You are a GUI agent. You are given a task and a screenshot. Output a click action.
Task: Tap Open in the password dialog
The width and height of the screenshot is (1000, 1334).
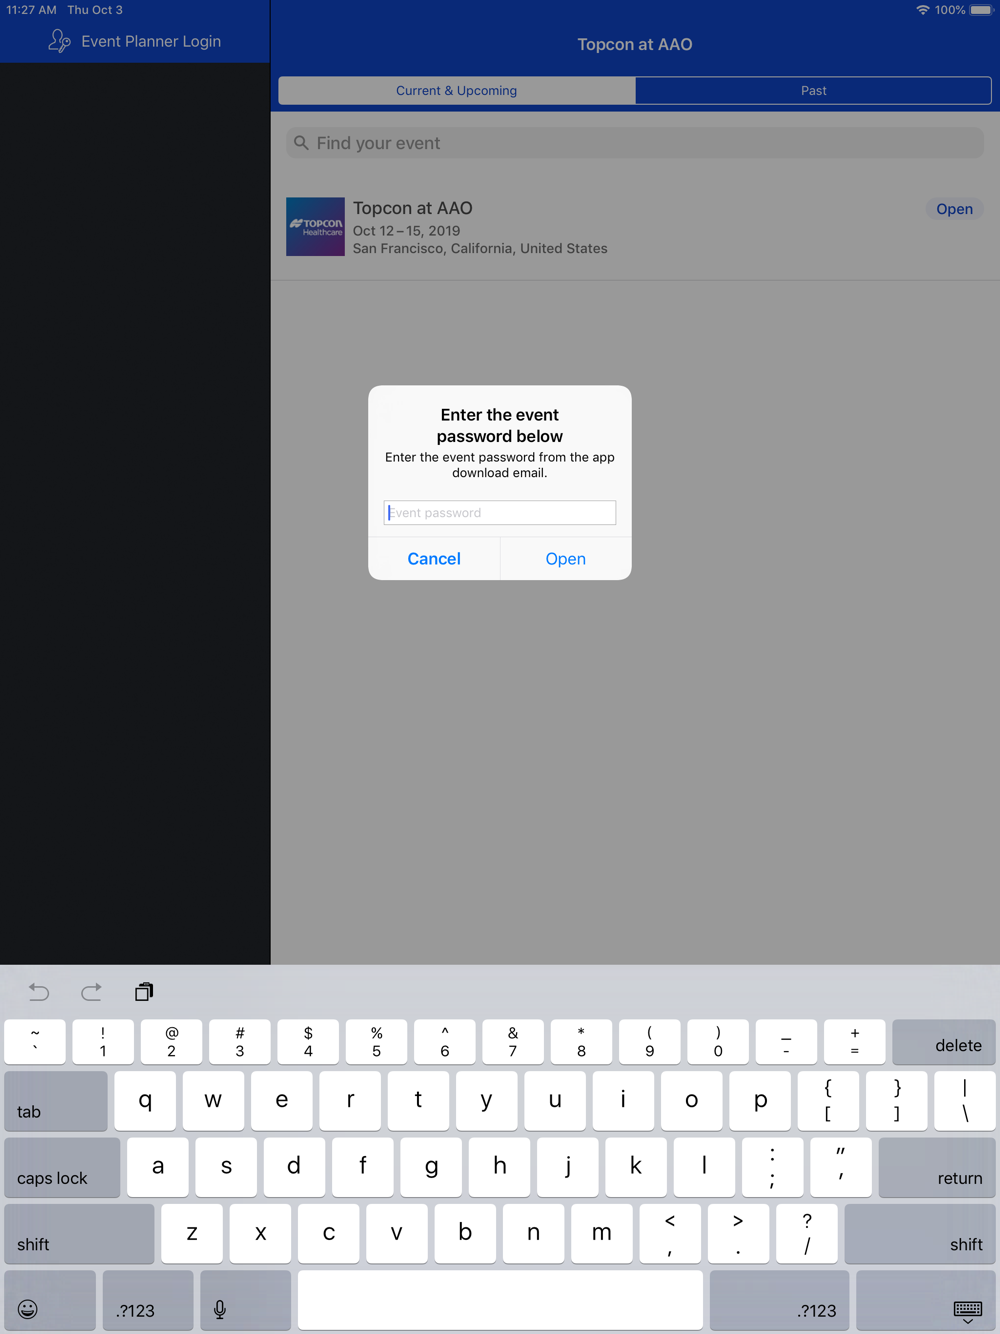click(566, 559)
